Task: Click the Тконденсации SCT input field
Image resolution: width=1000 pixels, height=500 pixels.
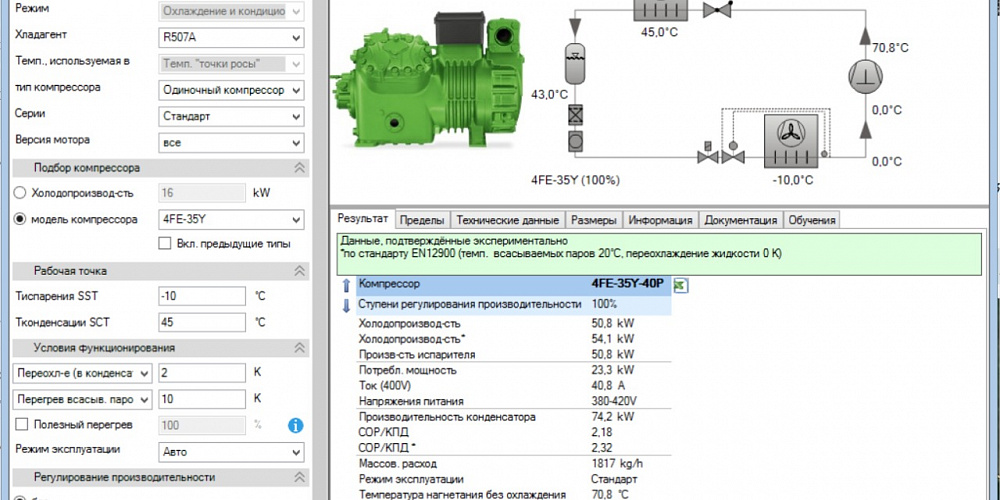Action: coord(202,322)
